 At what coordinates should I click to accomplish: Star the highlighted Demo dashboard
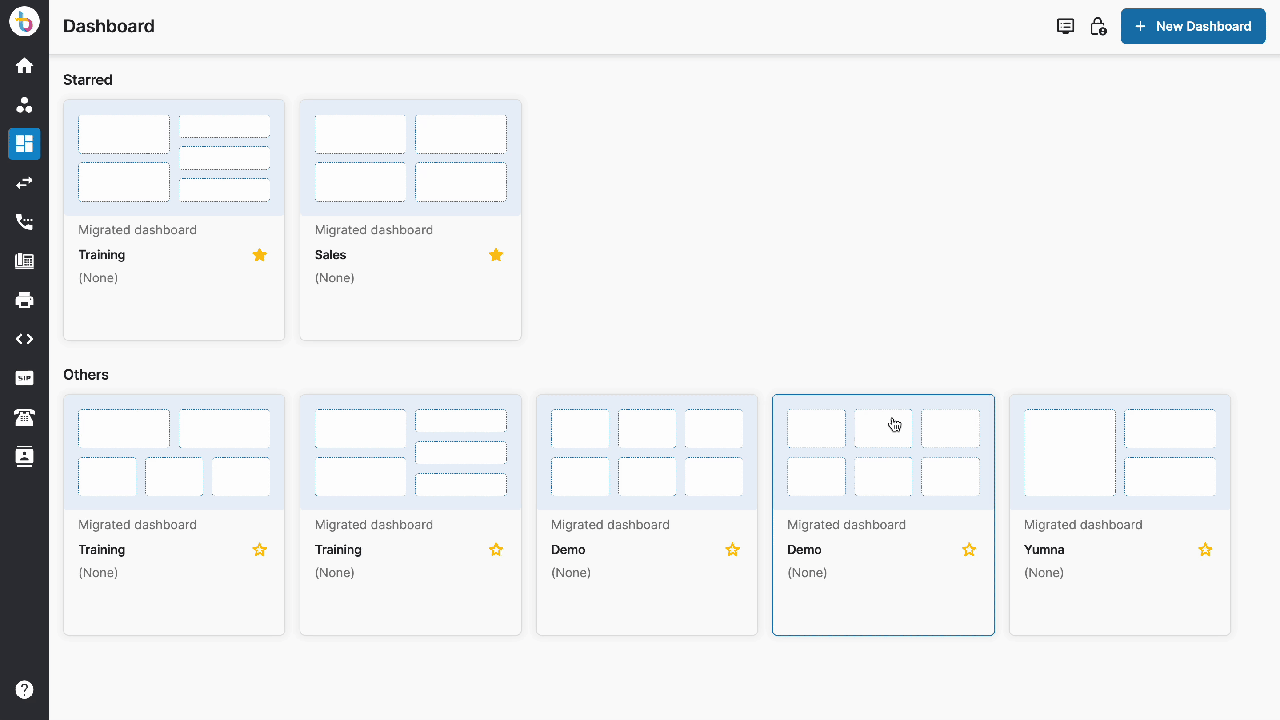[969, 550]
